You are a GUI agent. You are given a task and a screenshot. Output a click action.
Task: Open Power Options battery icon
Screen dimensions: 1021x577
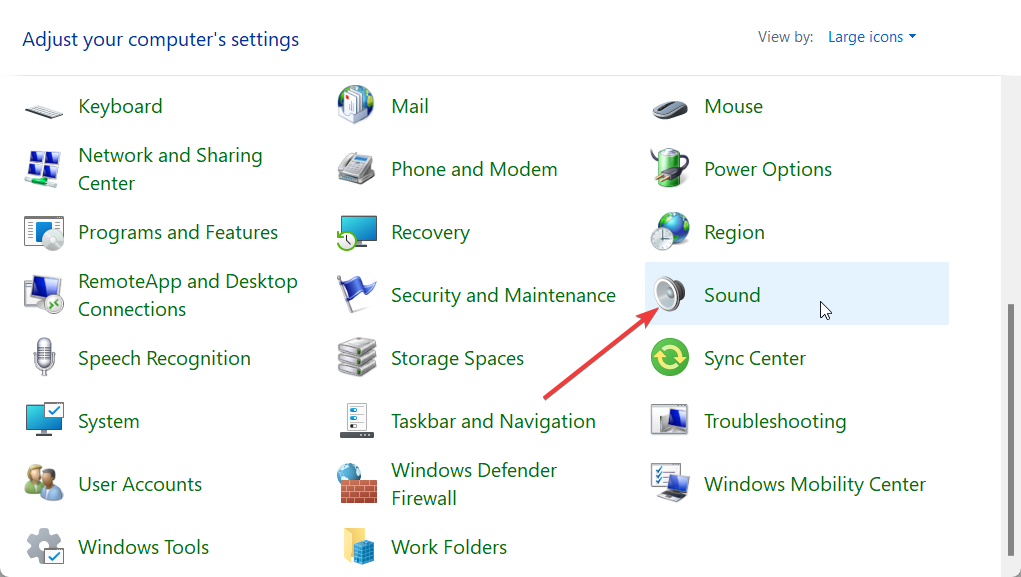(670, 168)
